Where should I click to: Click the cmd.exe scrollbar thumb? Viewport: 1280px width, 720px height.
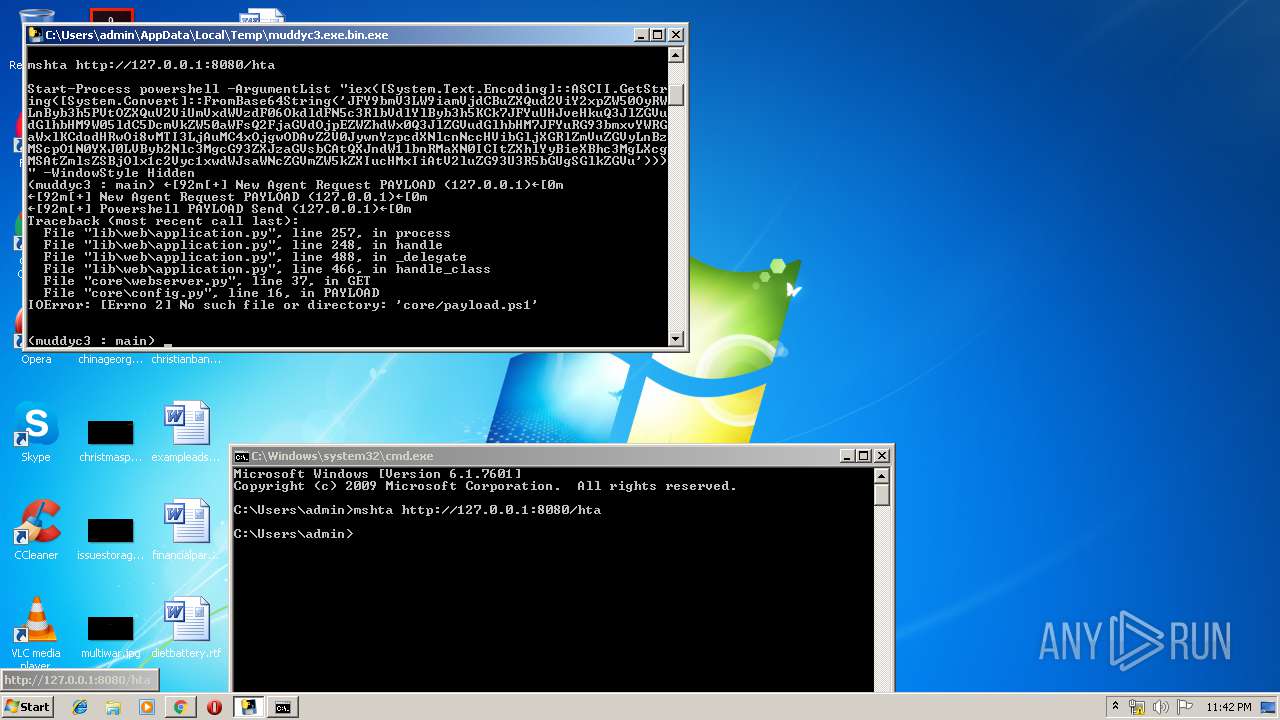[881, 495]
